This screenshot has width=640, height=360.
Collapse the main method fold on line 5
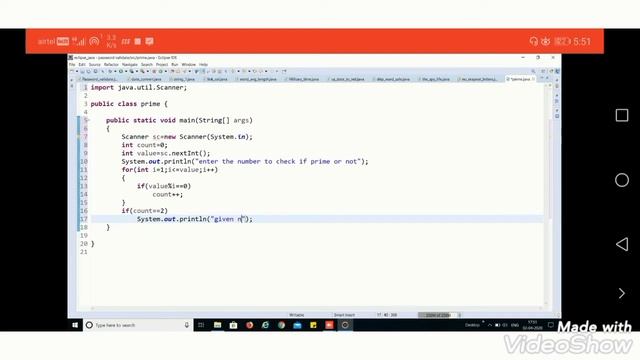tap(88, 120)
